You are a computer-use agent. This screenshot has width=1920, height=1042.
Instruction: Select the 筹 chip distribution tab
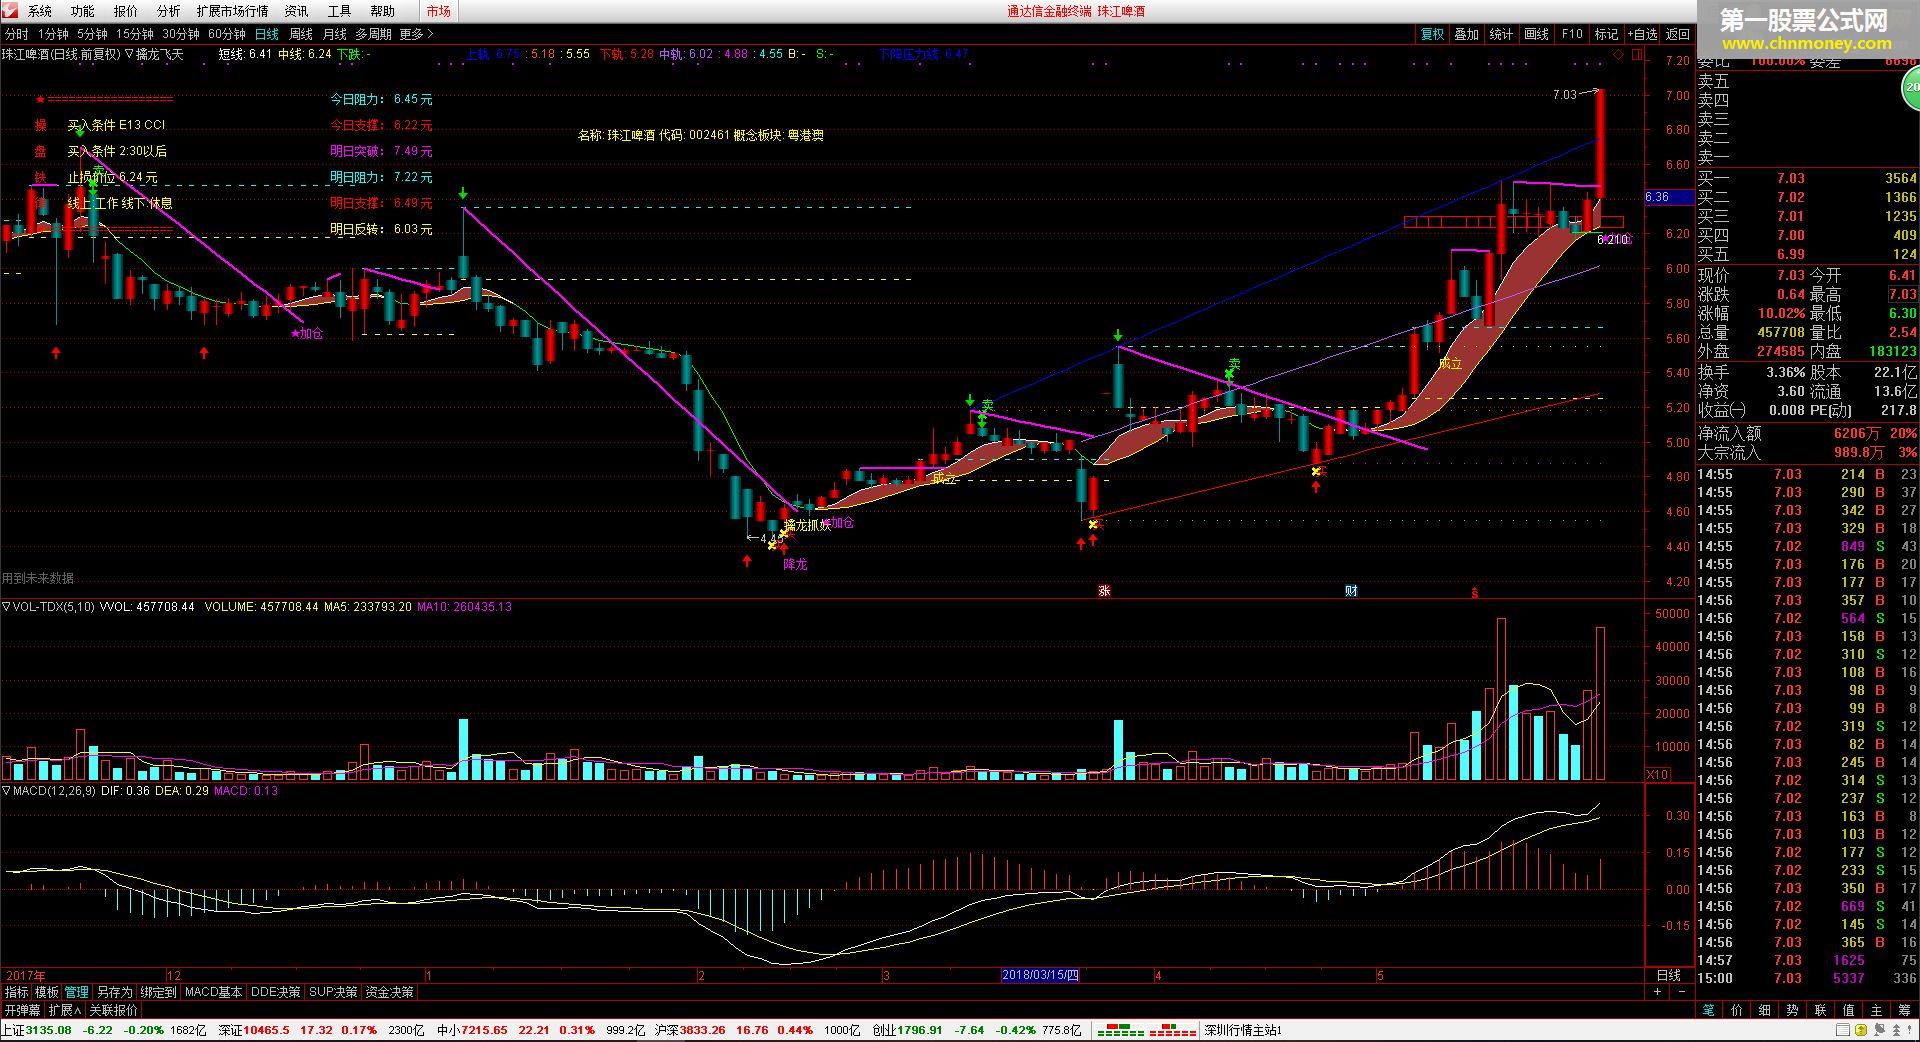click(1904, 1010)
